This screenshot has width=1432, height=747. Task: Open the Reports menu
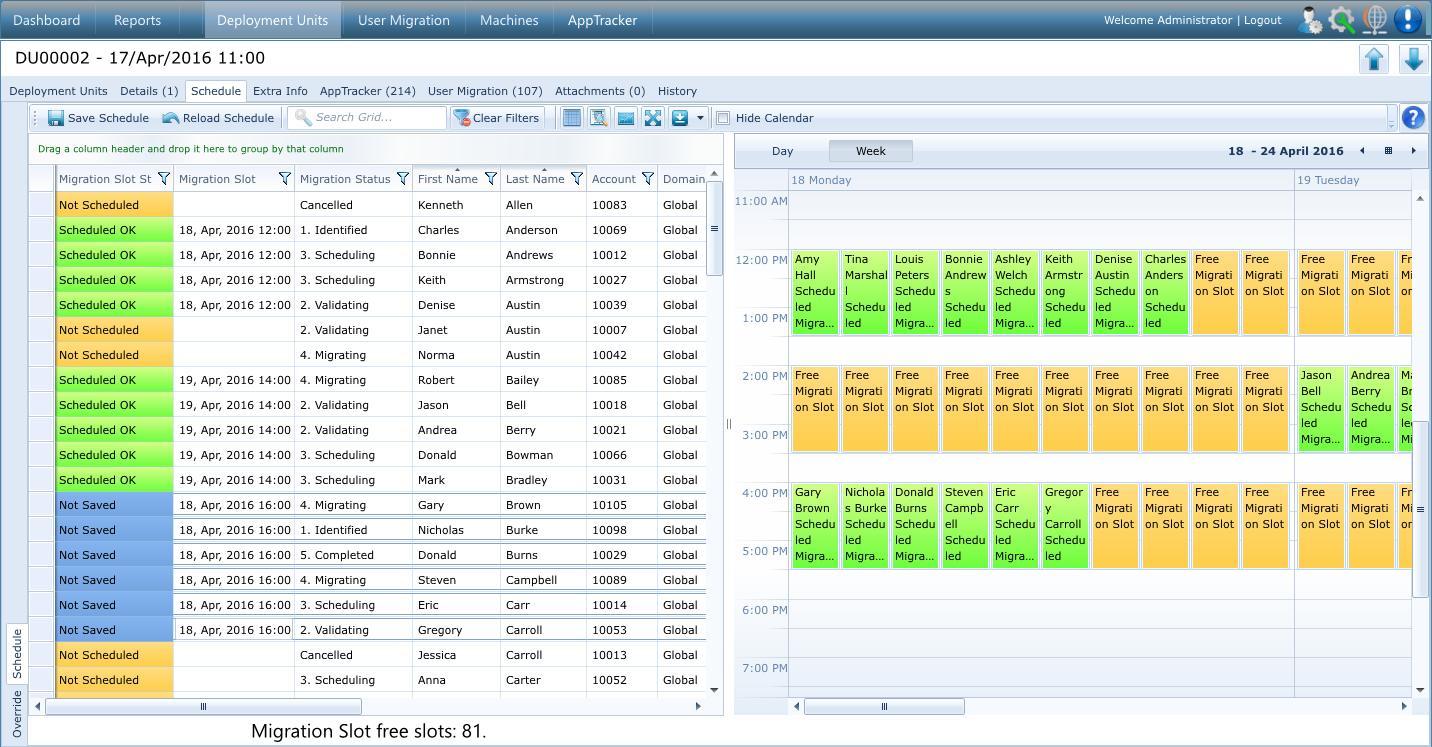click(137, 20)
